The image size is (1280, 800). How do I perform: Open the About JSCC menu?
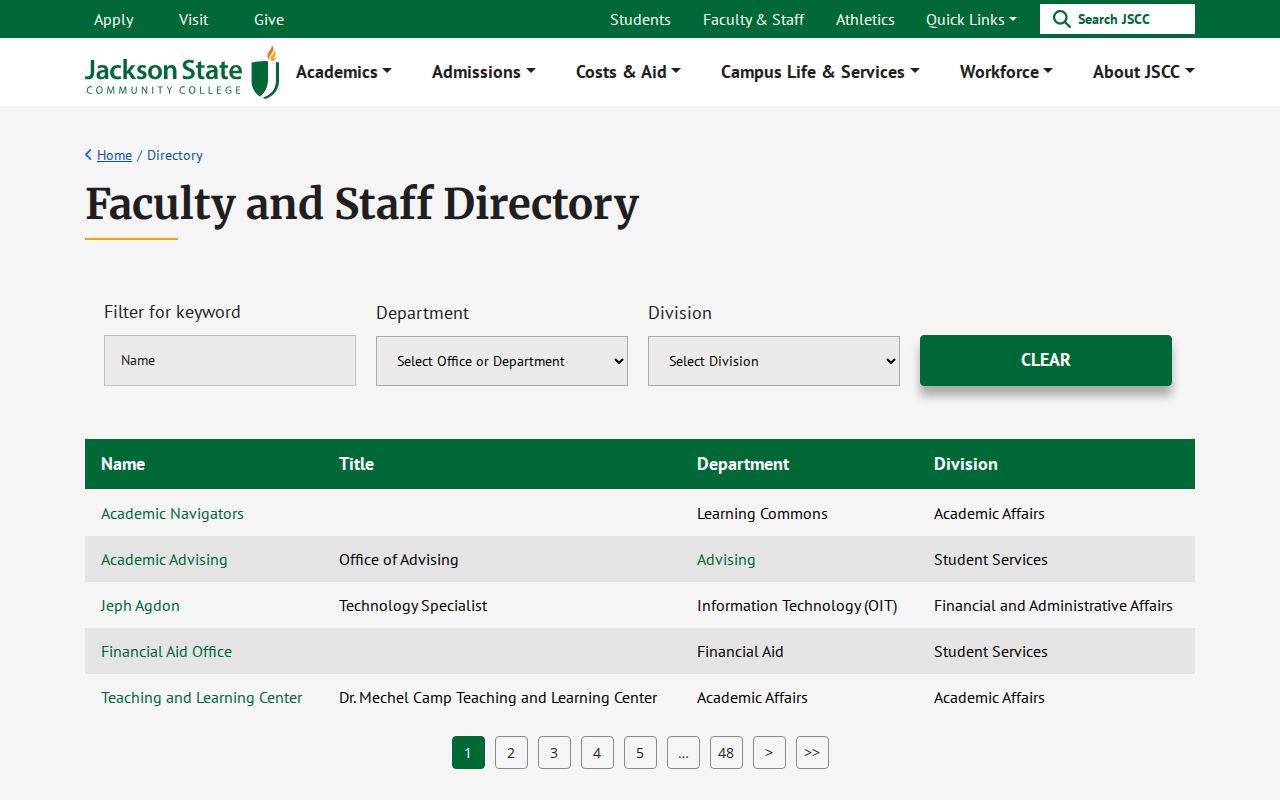1144,72
